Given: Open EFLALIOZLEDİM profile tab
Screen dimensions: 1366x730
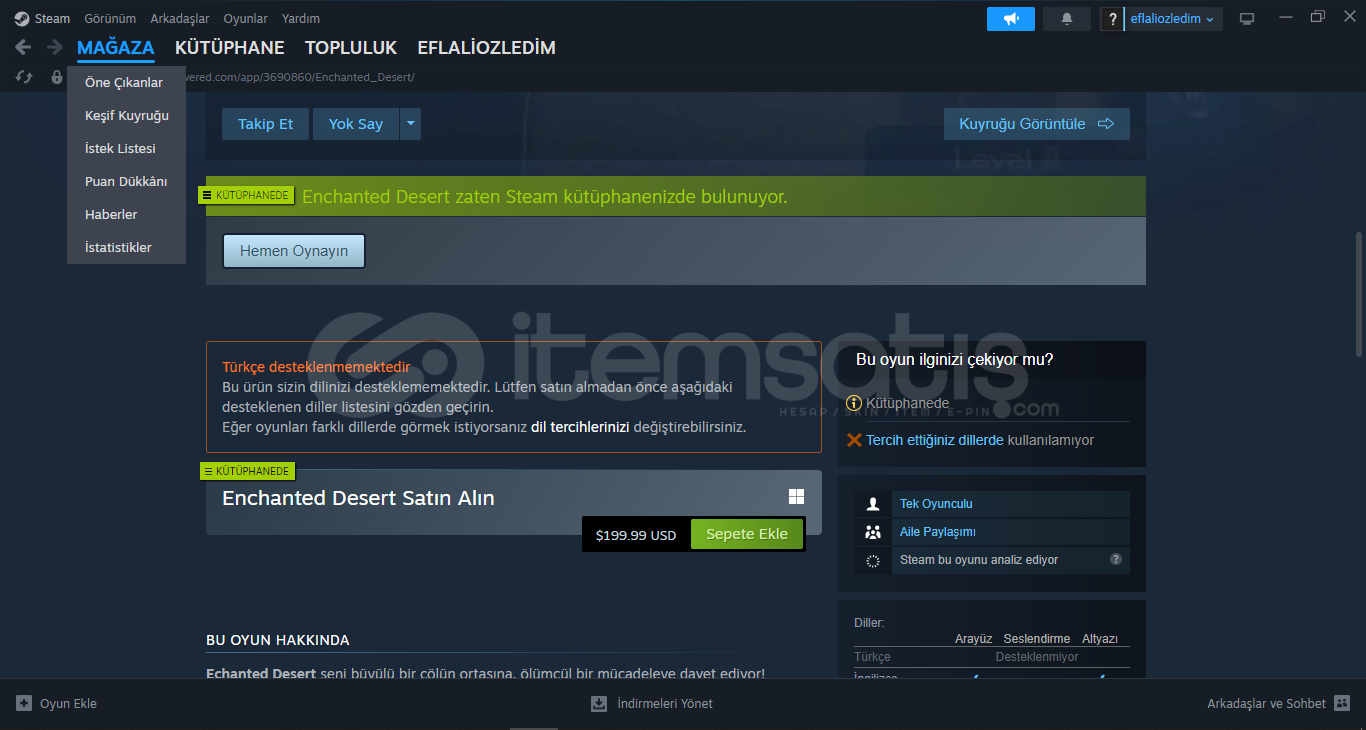Looking at the screenshot, I should 487,48.
